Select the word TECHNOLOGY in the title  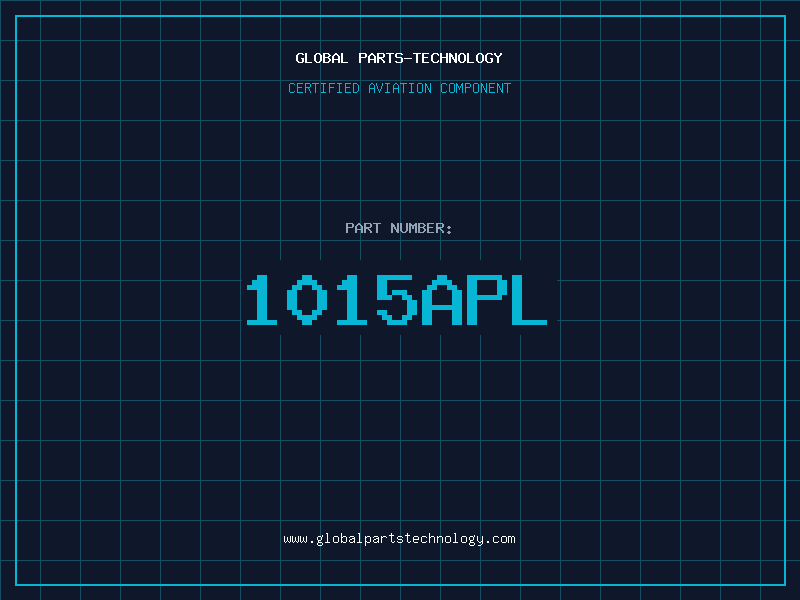pos(458,58)
